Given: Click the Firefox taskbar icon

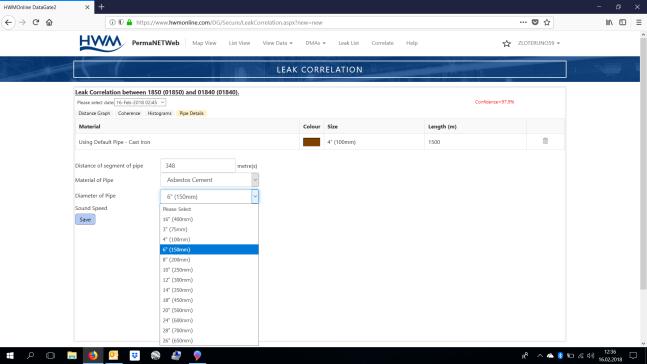Looking at the screenshot, I should click(93, 355).
